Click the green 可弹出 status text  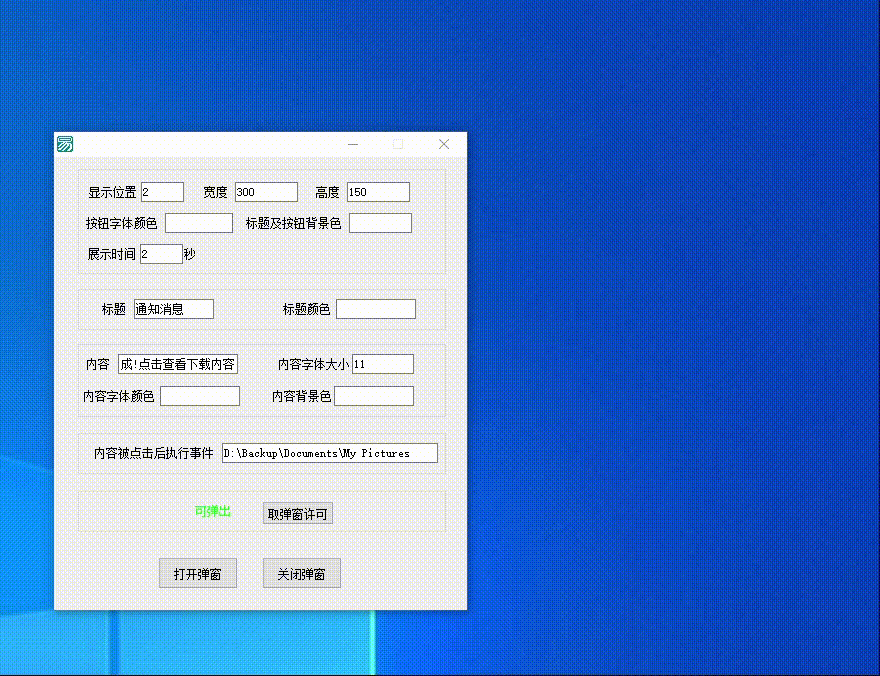[213, 511]
